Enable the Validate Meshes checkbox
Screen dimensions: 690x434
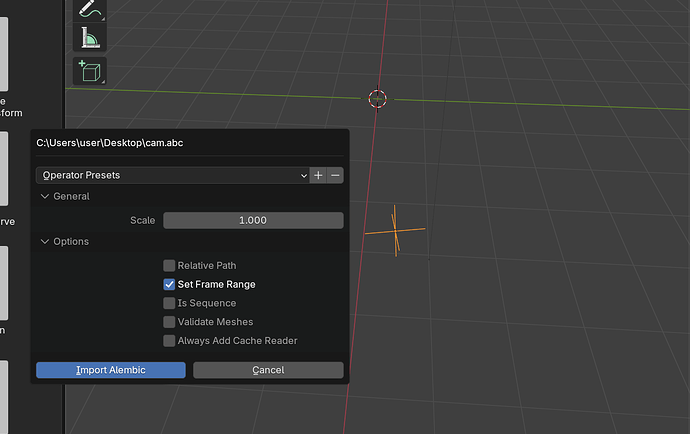tap(169, 322)
